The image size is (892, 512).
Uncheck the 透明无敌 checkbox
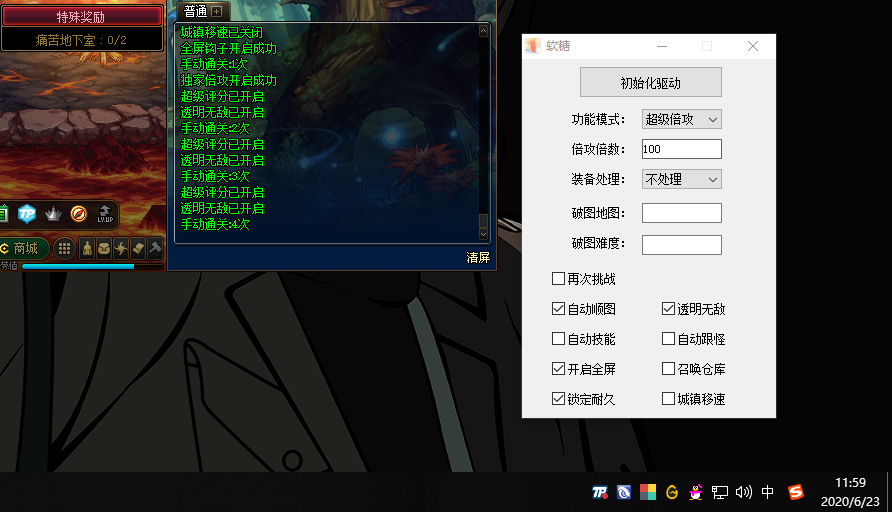pyautogui.click(x=668, y=309)
